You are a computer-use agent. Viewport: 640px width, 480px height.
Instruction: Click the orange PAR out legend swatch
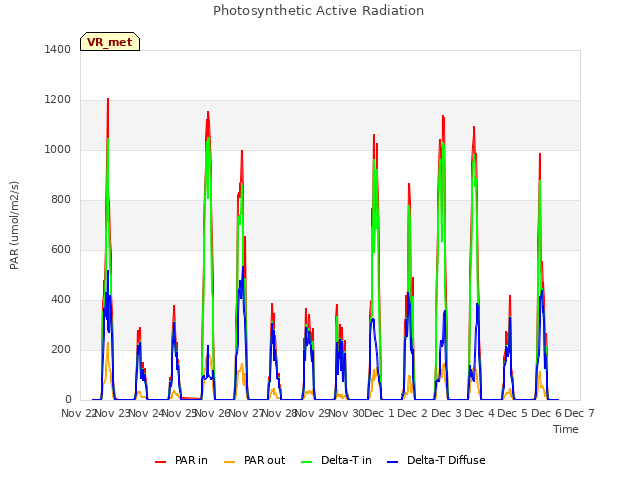tap(230, 462)
